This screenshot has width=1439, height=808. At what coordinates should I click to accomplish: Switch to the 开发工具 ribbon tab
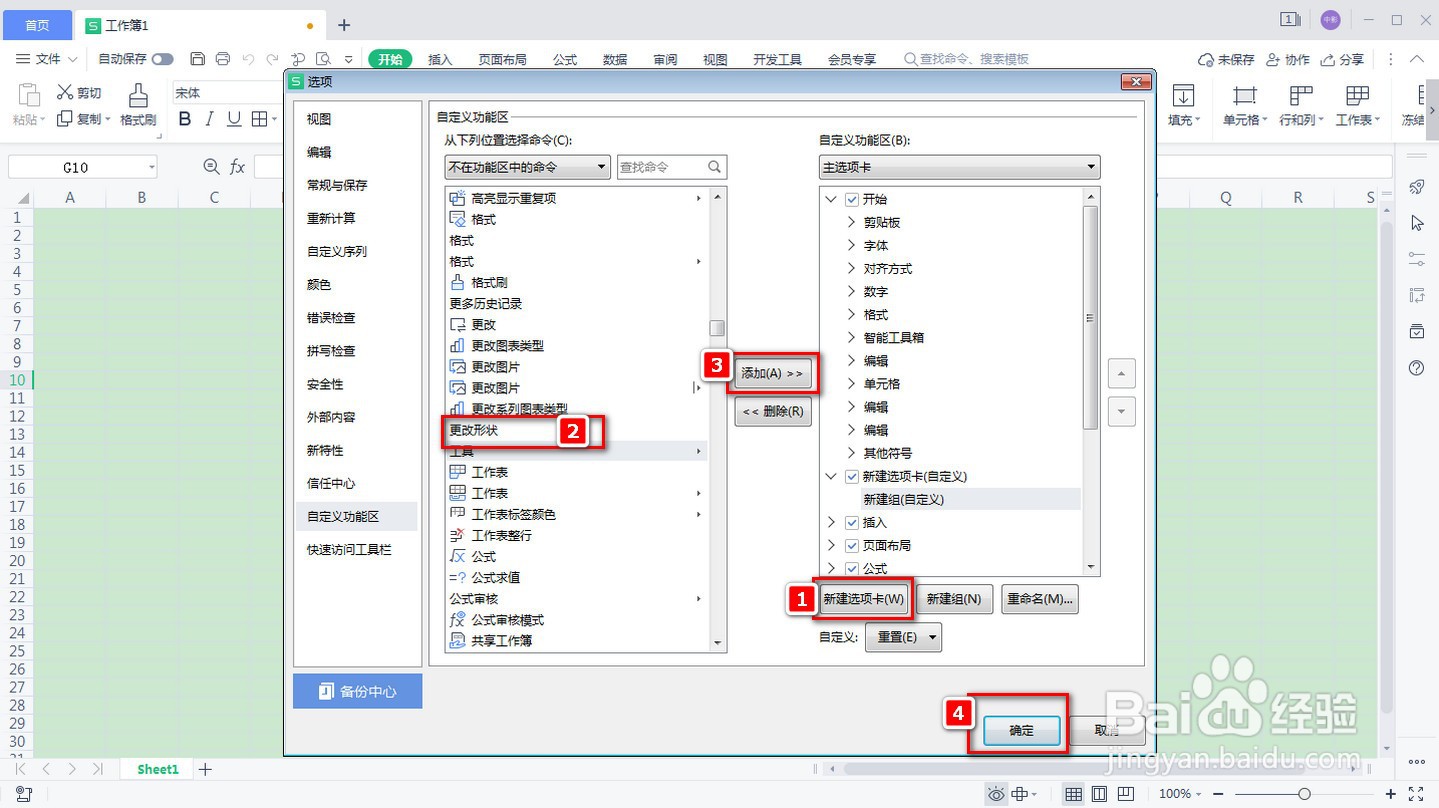(x=777, y=58)
